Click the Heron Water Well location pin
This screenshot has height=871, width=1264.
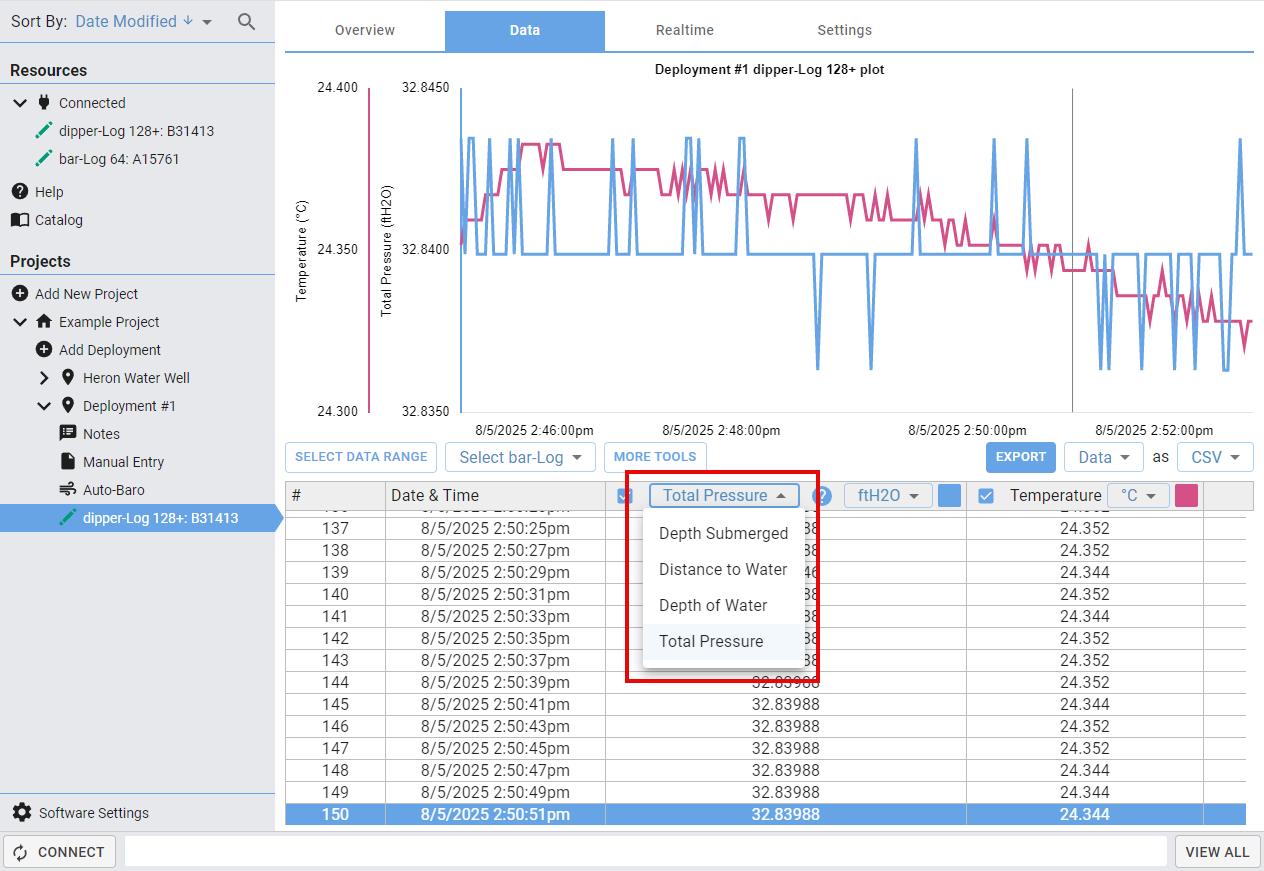pyautogui.click(x=68, y=377)
